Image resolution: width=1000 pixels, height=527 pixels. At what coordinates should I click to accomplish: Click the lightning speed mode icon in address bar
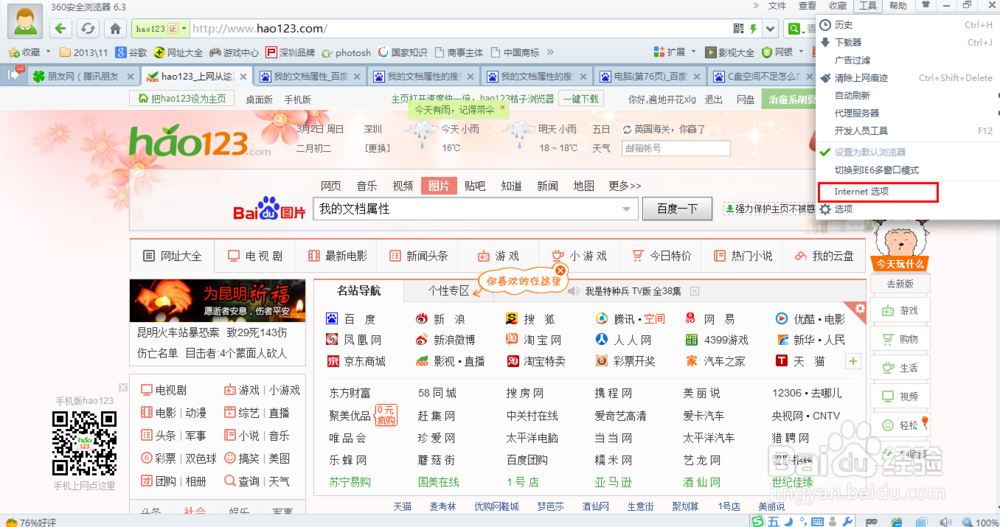coord(753,29)
